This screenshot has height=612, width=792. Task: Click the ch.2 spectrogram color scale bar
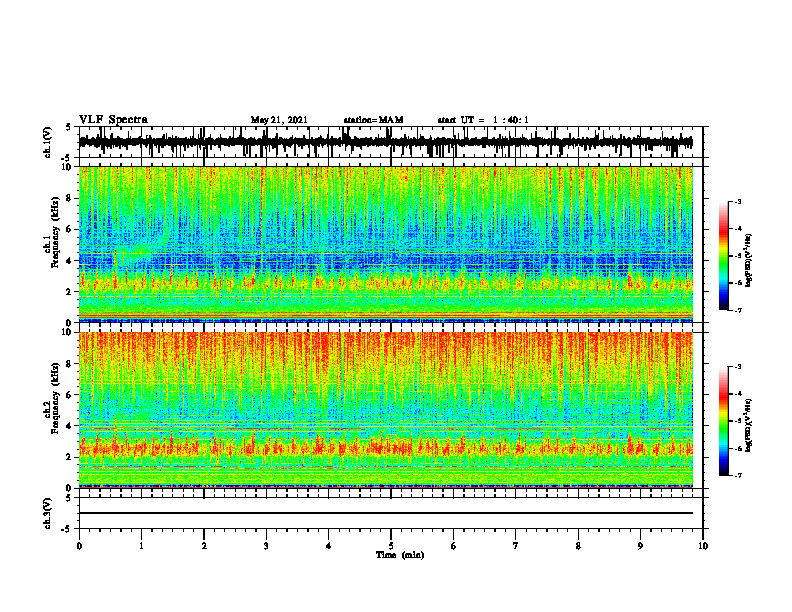(723, 421)
